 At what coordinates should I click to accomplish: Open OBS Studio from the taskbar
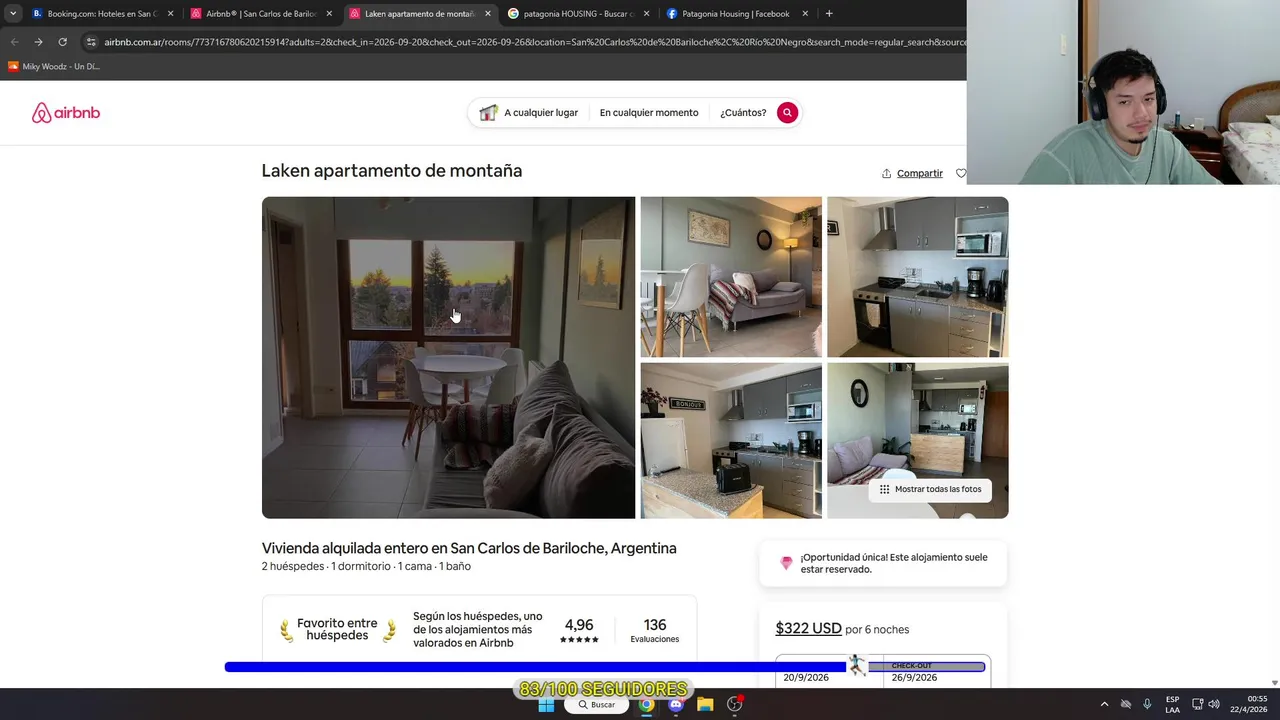tap(735, 704)
